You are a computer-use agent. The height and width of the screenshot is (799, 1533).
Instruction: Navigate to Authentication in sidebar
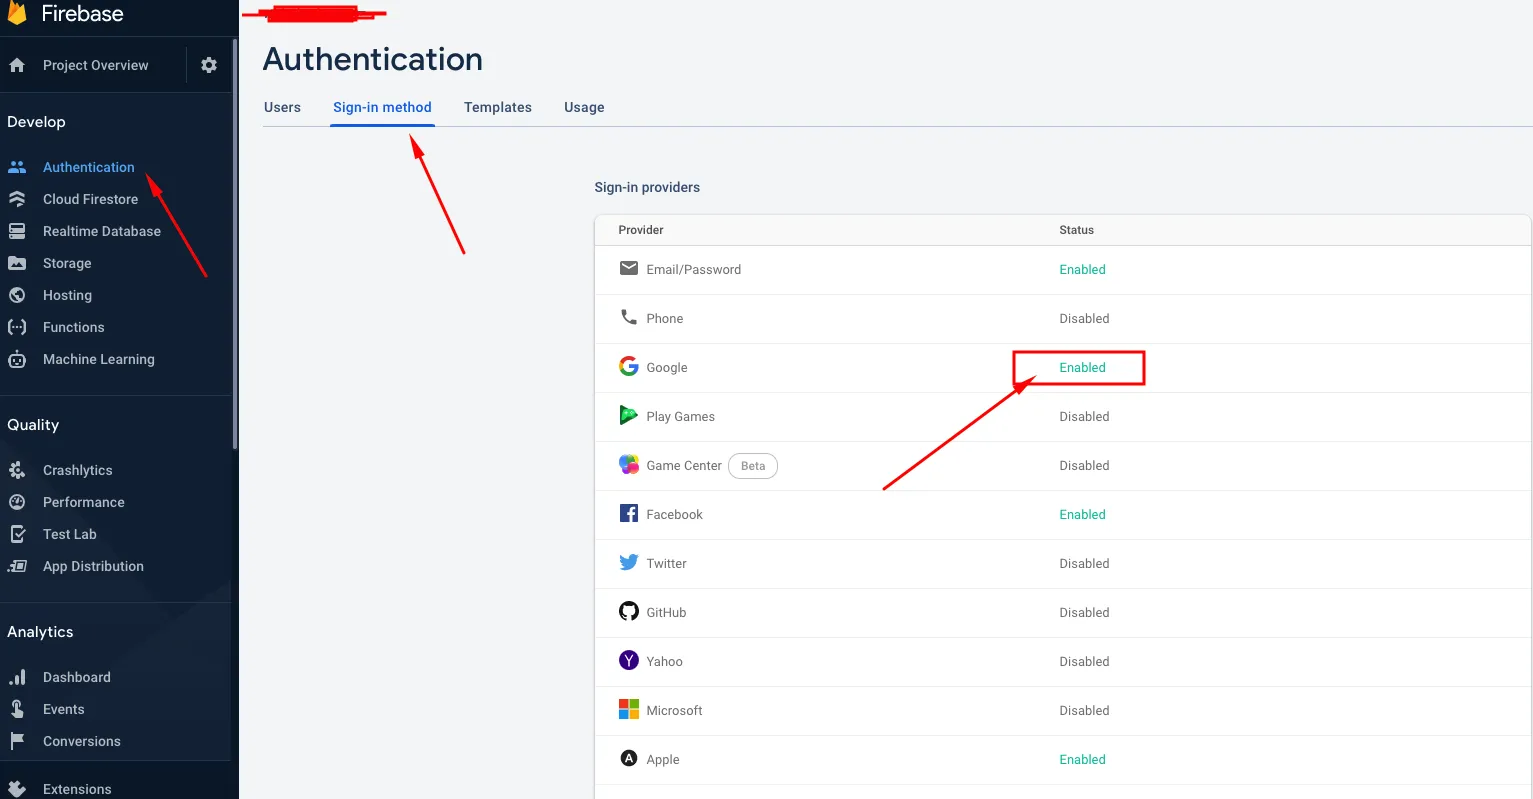[x=89, y=167]
